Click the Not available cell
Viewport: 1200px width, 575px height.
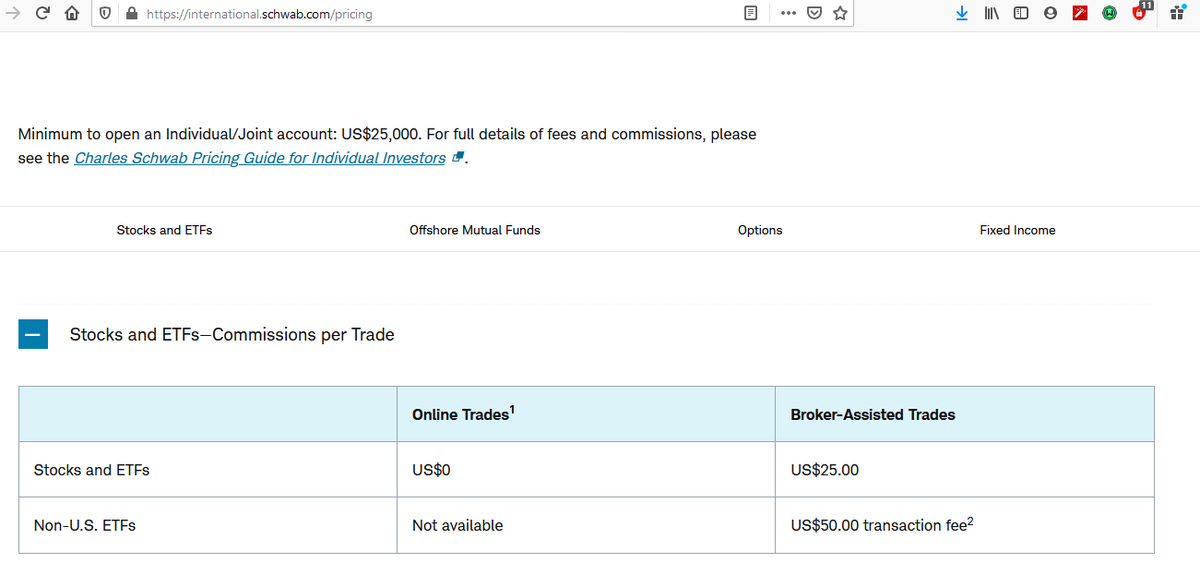586,525
